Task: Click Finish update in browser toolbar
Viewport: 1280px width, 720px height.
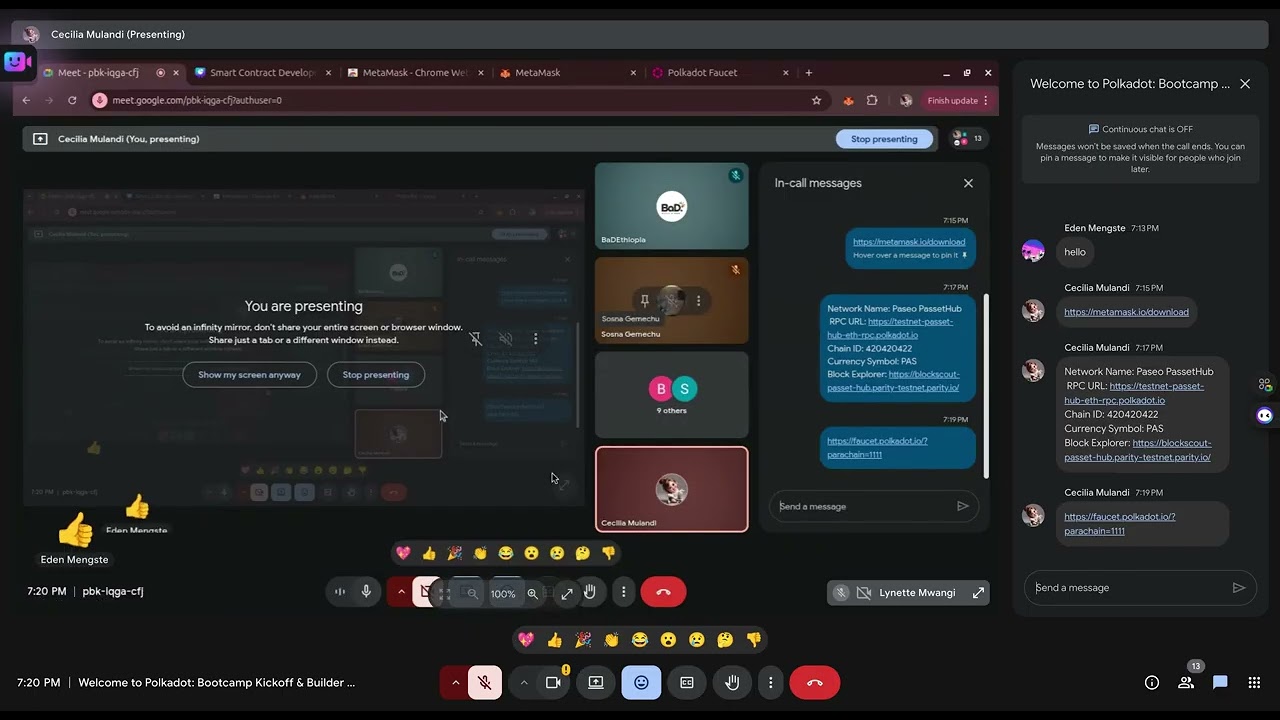Action: tap(958, 100)
